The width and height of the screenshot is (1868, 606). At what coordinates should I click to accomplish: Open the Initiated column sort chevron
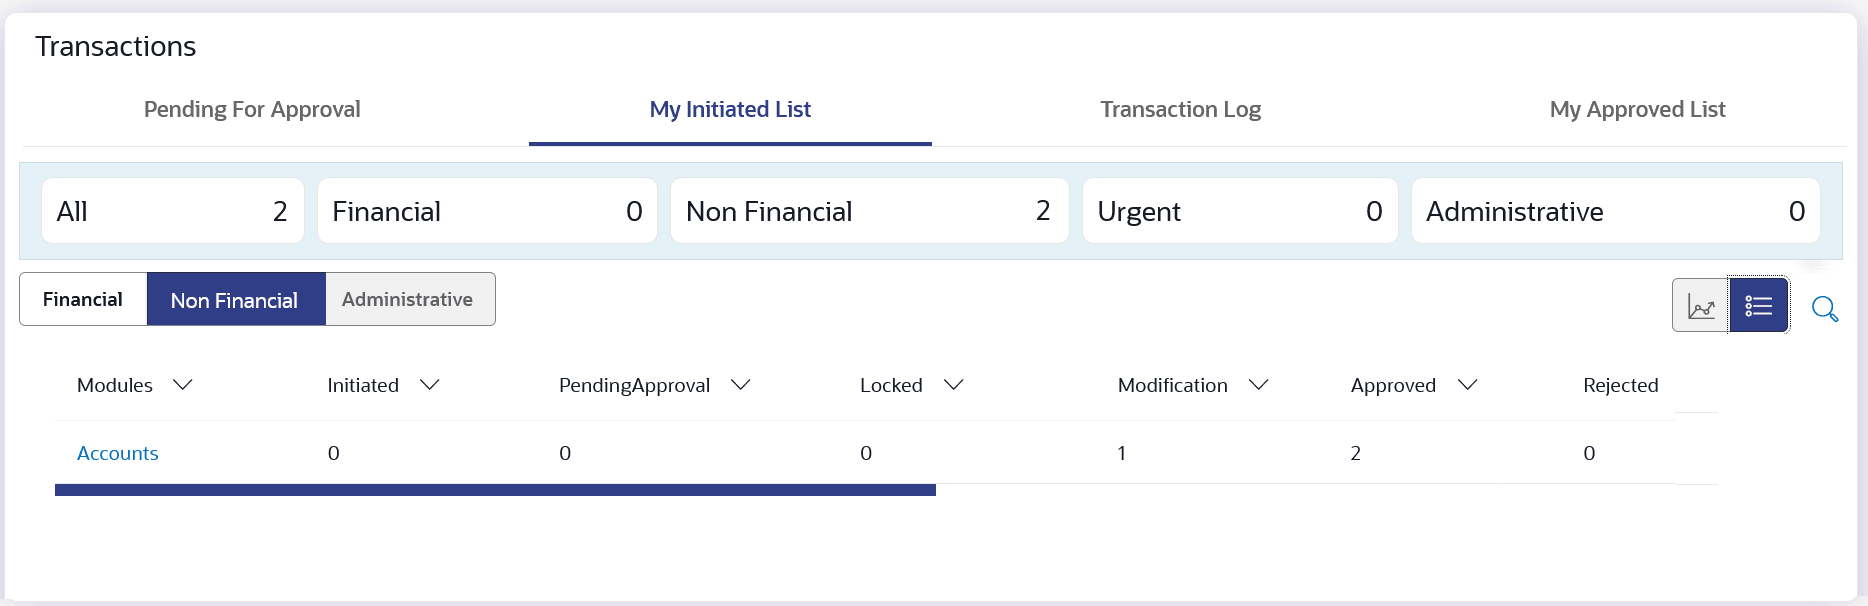pyautogui.click(x=430, y=385)
